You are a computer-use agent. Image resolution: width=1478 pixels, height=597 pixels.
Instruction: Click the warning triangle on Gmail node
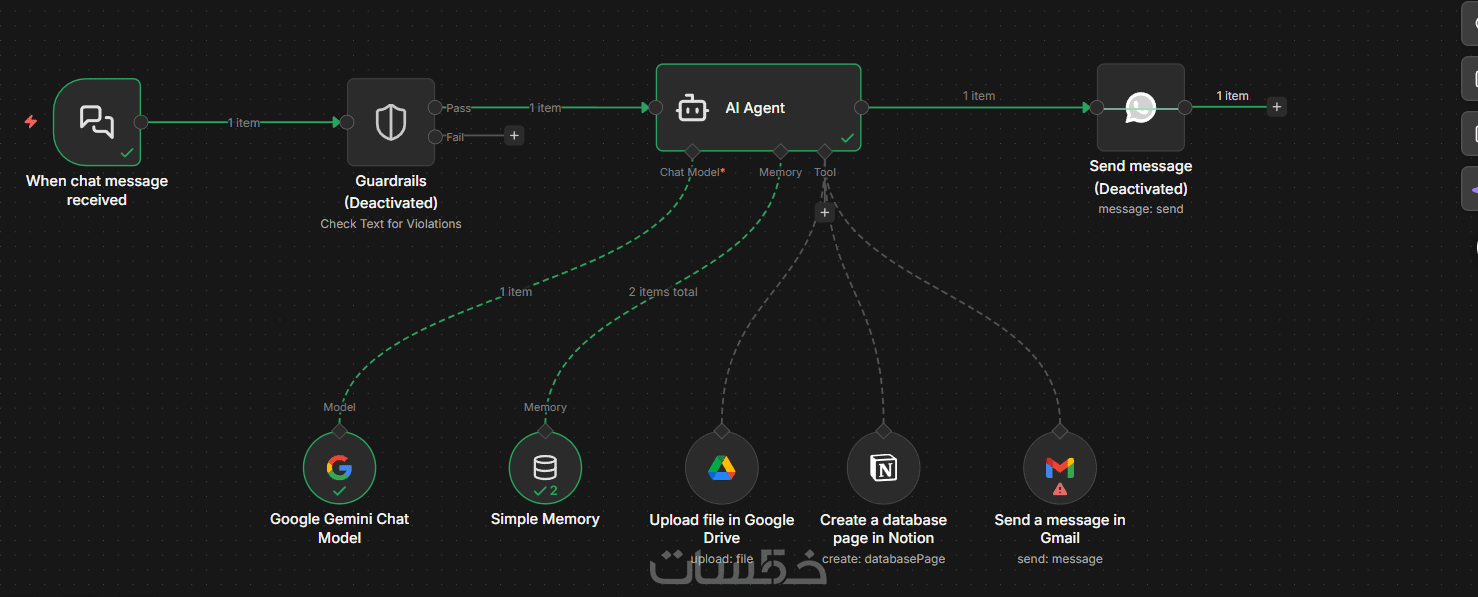point(1060,490)
